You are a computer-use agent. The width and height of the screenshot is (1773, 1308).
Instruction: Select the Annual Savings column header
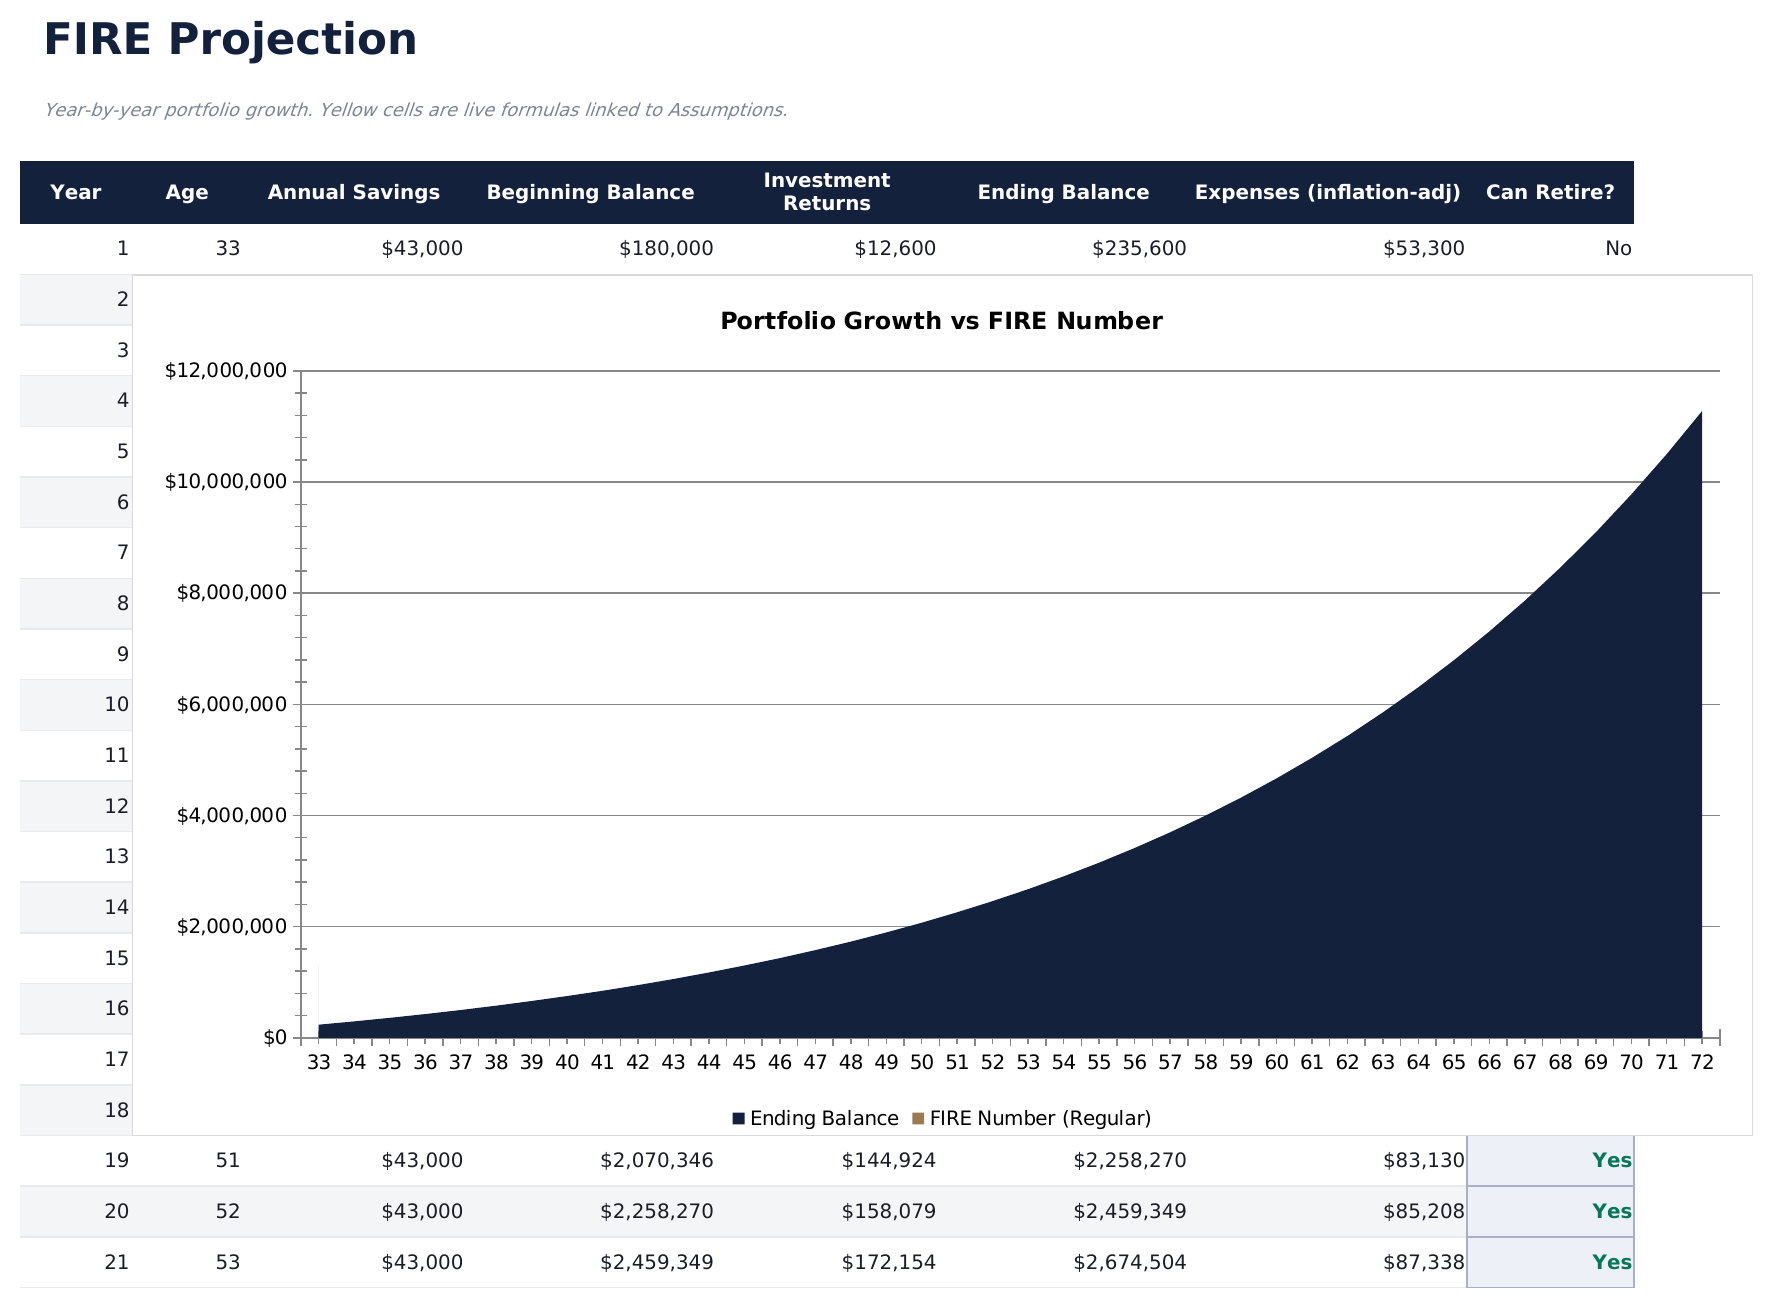click(x=353, y=193)
